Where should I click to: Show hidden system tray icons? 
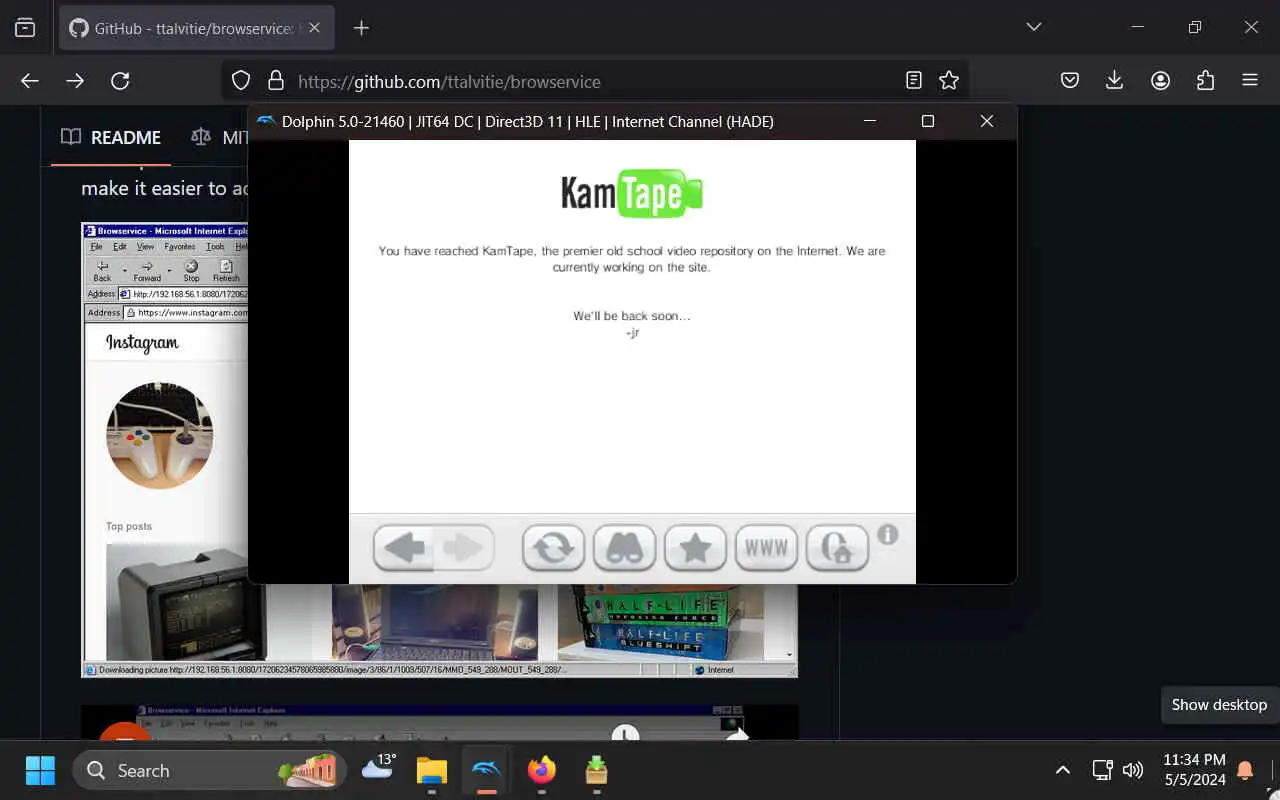[1063, 770]
